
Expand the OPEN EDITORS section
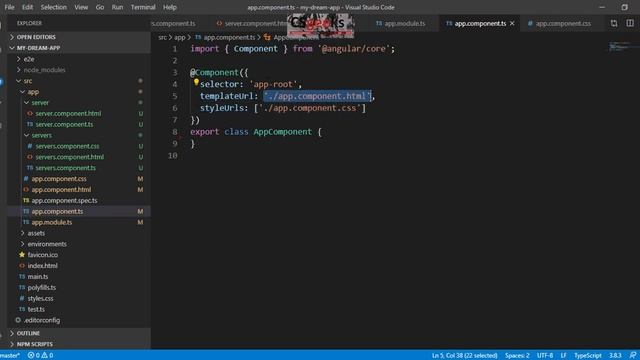tap(79, 37)
